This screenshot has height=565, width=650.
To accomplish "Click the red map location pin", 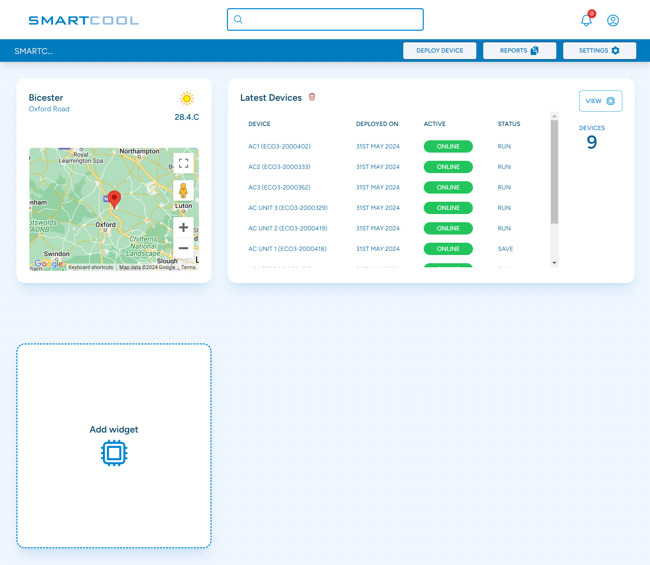I will pyautogui.click(x=114, y=199).
